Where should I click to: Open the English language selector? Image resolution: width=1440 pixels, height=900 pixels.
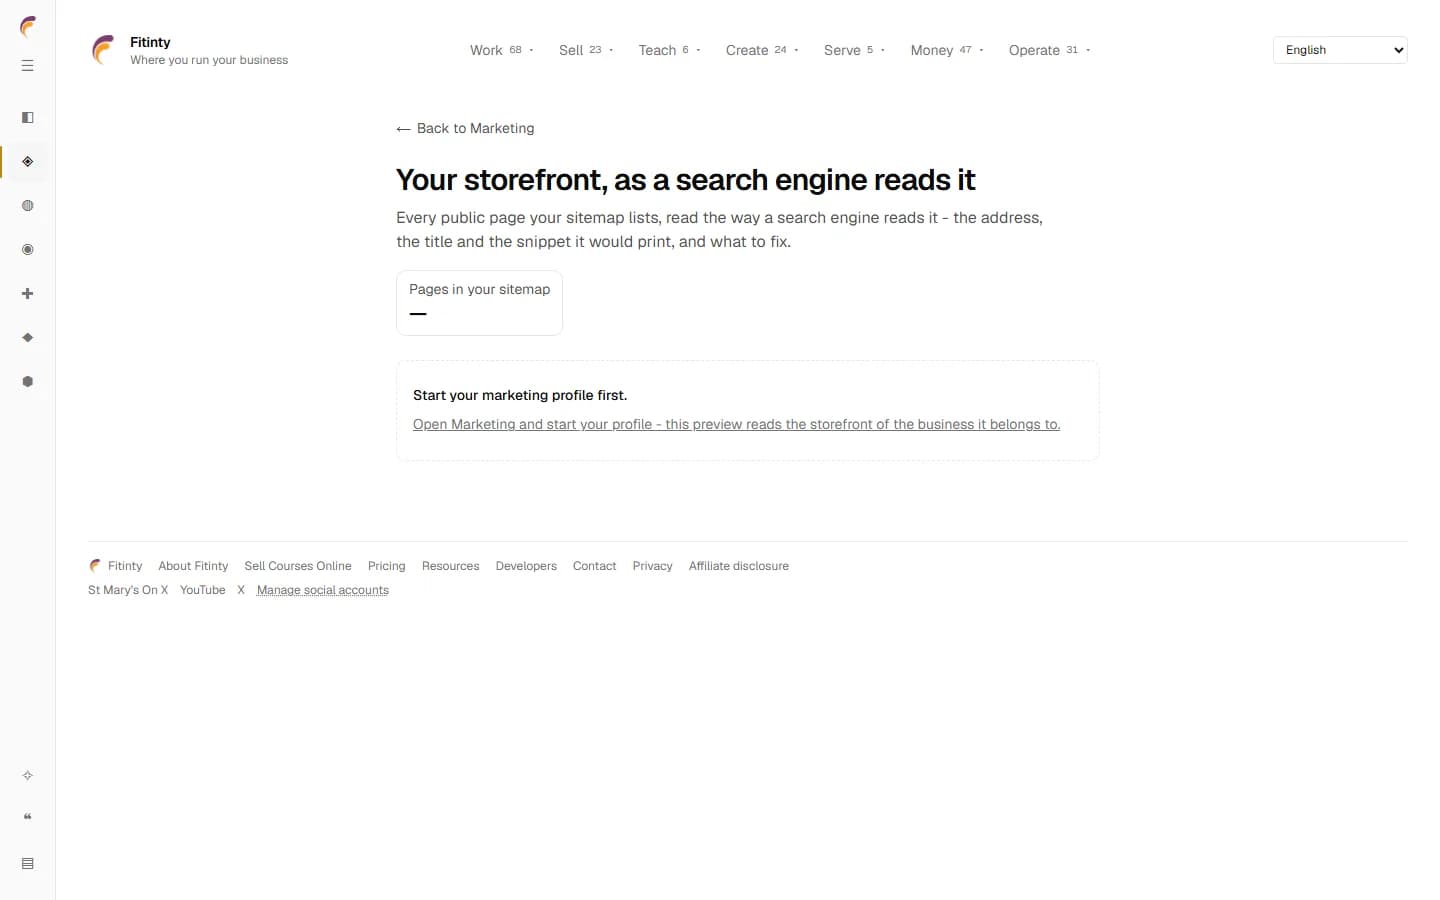(1340, 50)
